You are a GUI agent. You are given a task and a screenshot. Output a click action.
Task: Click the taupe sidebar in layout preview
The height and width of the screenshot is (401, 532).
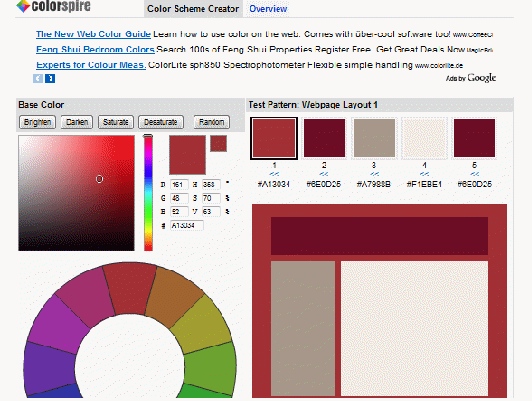click(x=303, y=328)
